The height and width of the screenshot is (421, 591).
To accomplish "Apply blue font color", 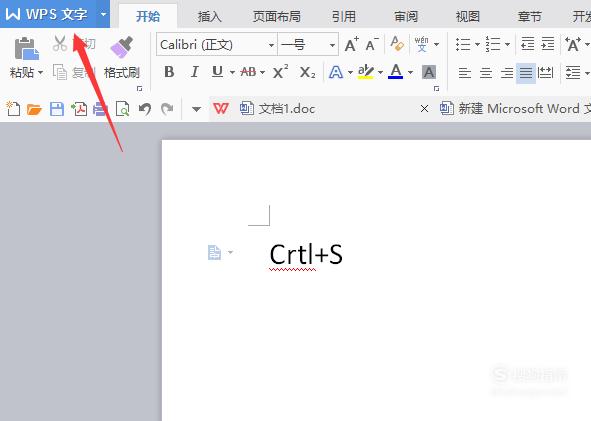I will [395, 72].
